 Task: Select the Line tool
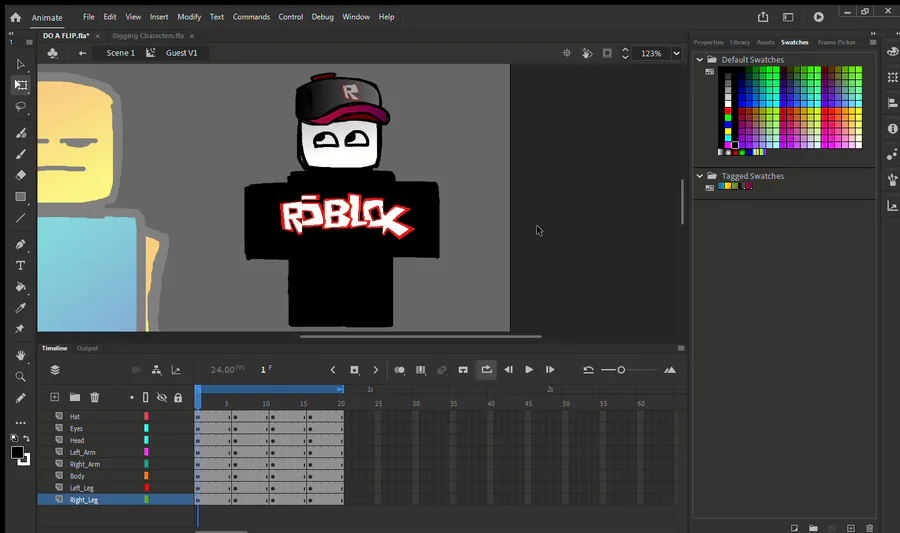tap(21, 218)
